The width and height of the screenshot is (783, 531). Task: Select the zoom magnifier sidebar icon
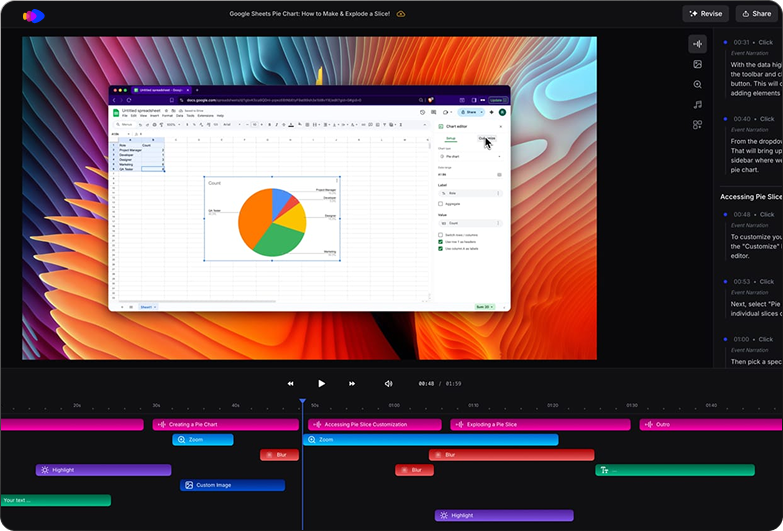pos(697,85)
